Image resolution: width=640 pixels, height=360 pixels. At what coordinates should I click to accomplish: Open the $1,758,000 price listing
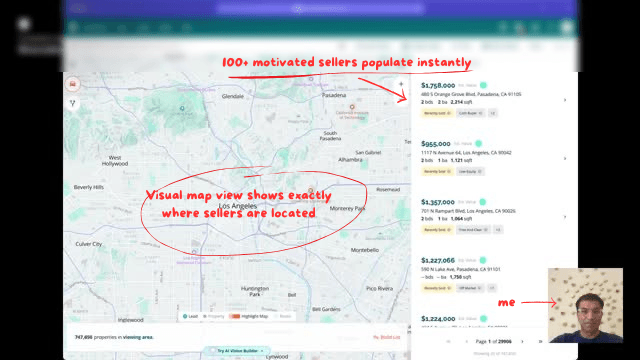[x=438, y=85]
